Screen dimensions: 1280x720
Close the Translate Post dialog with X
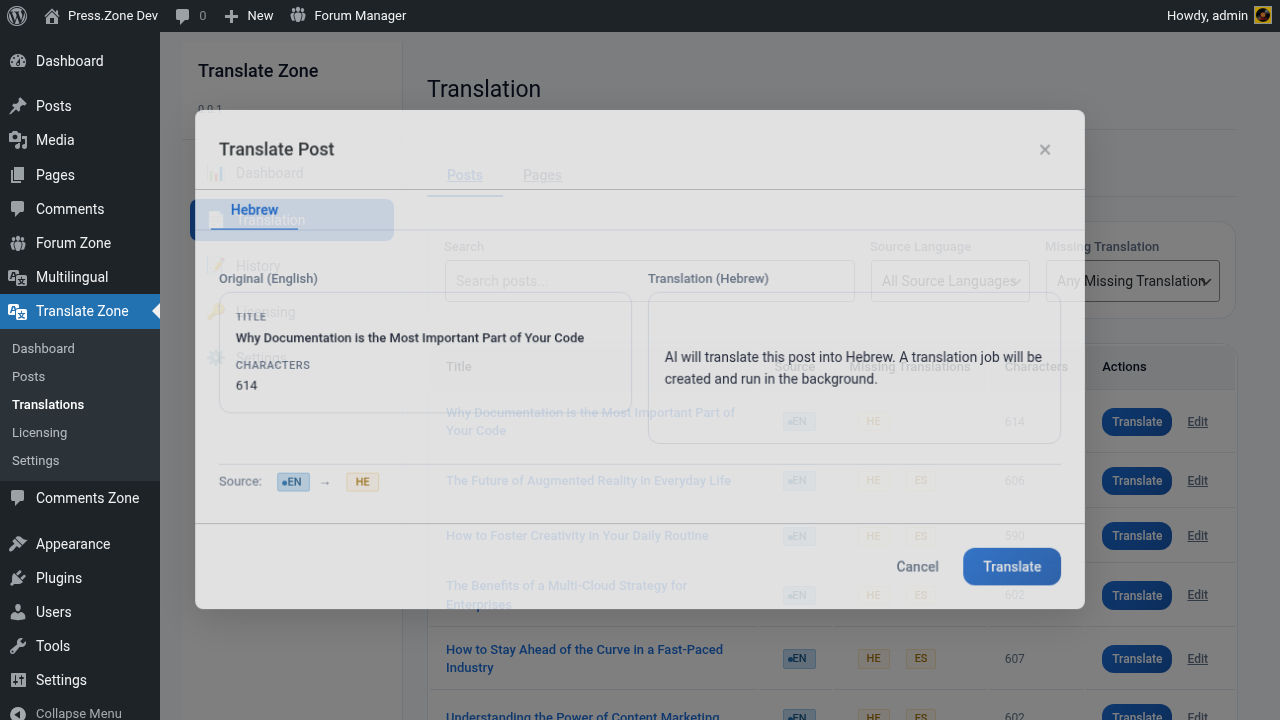[x=1045, y=150]
